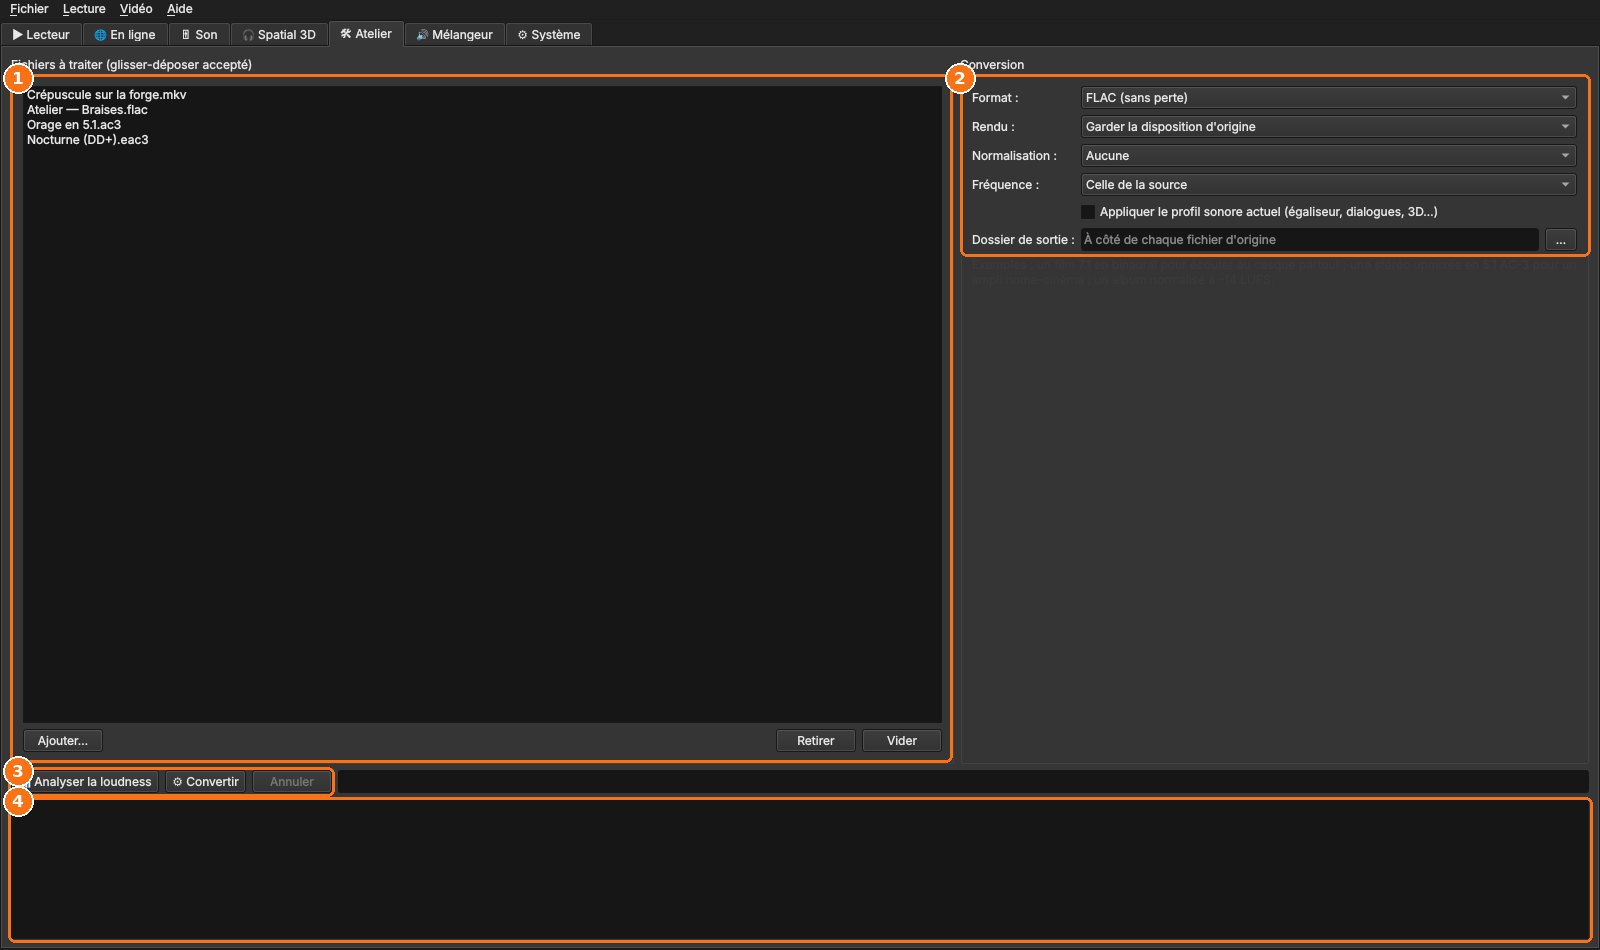Select file Nocturne (DD+).eac3
Image resolution: width=1600 pixels, height=950 pixels.
pos(482,140)
